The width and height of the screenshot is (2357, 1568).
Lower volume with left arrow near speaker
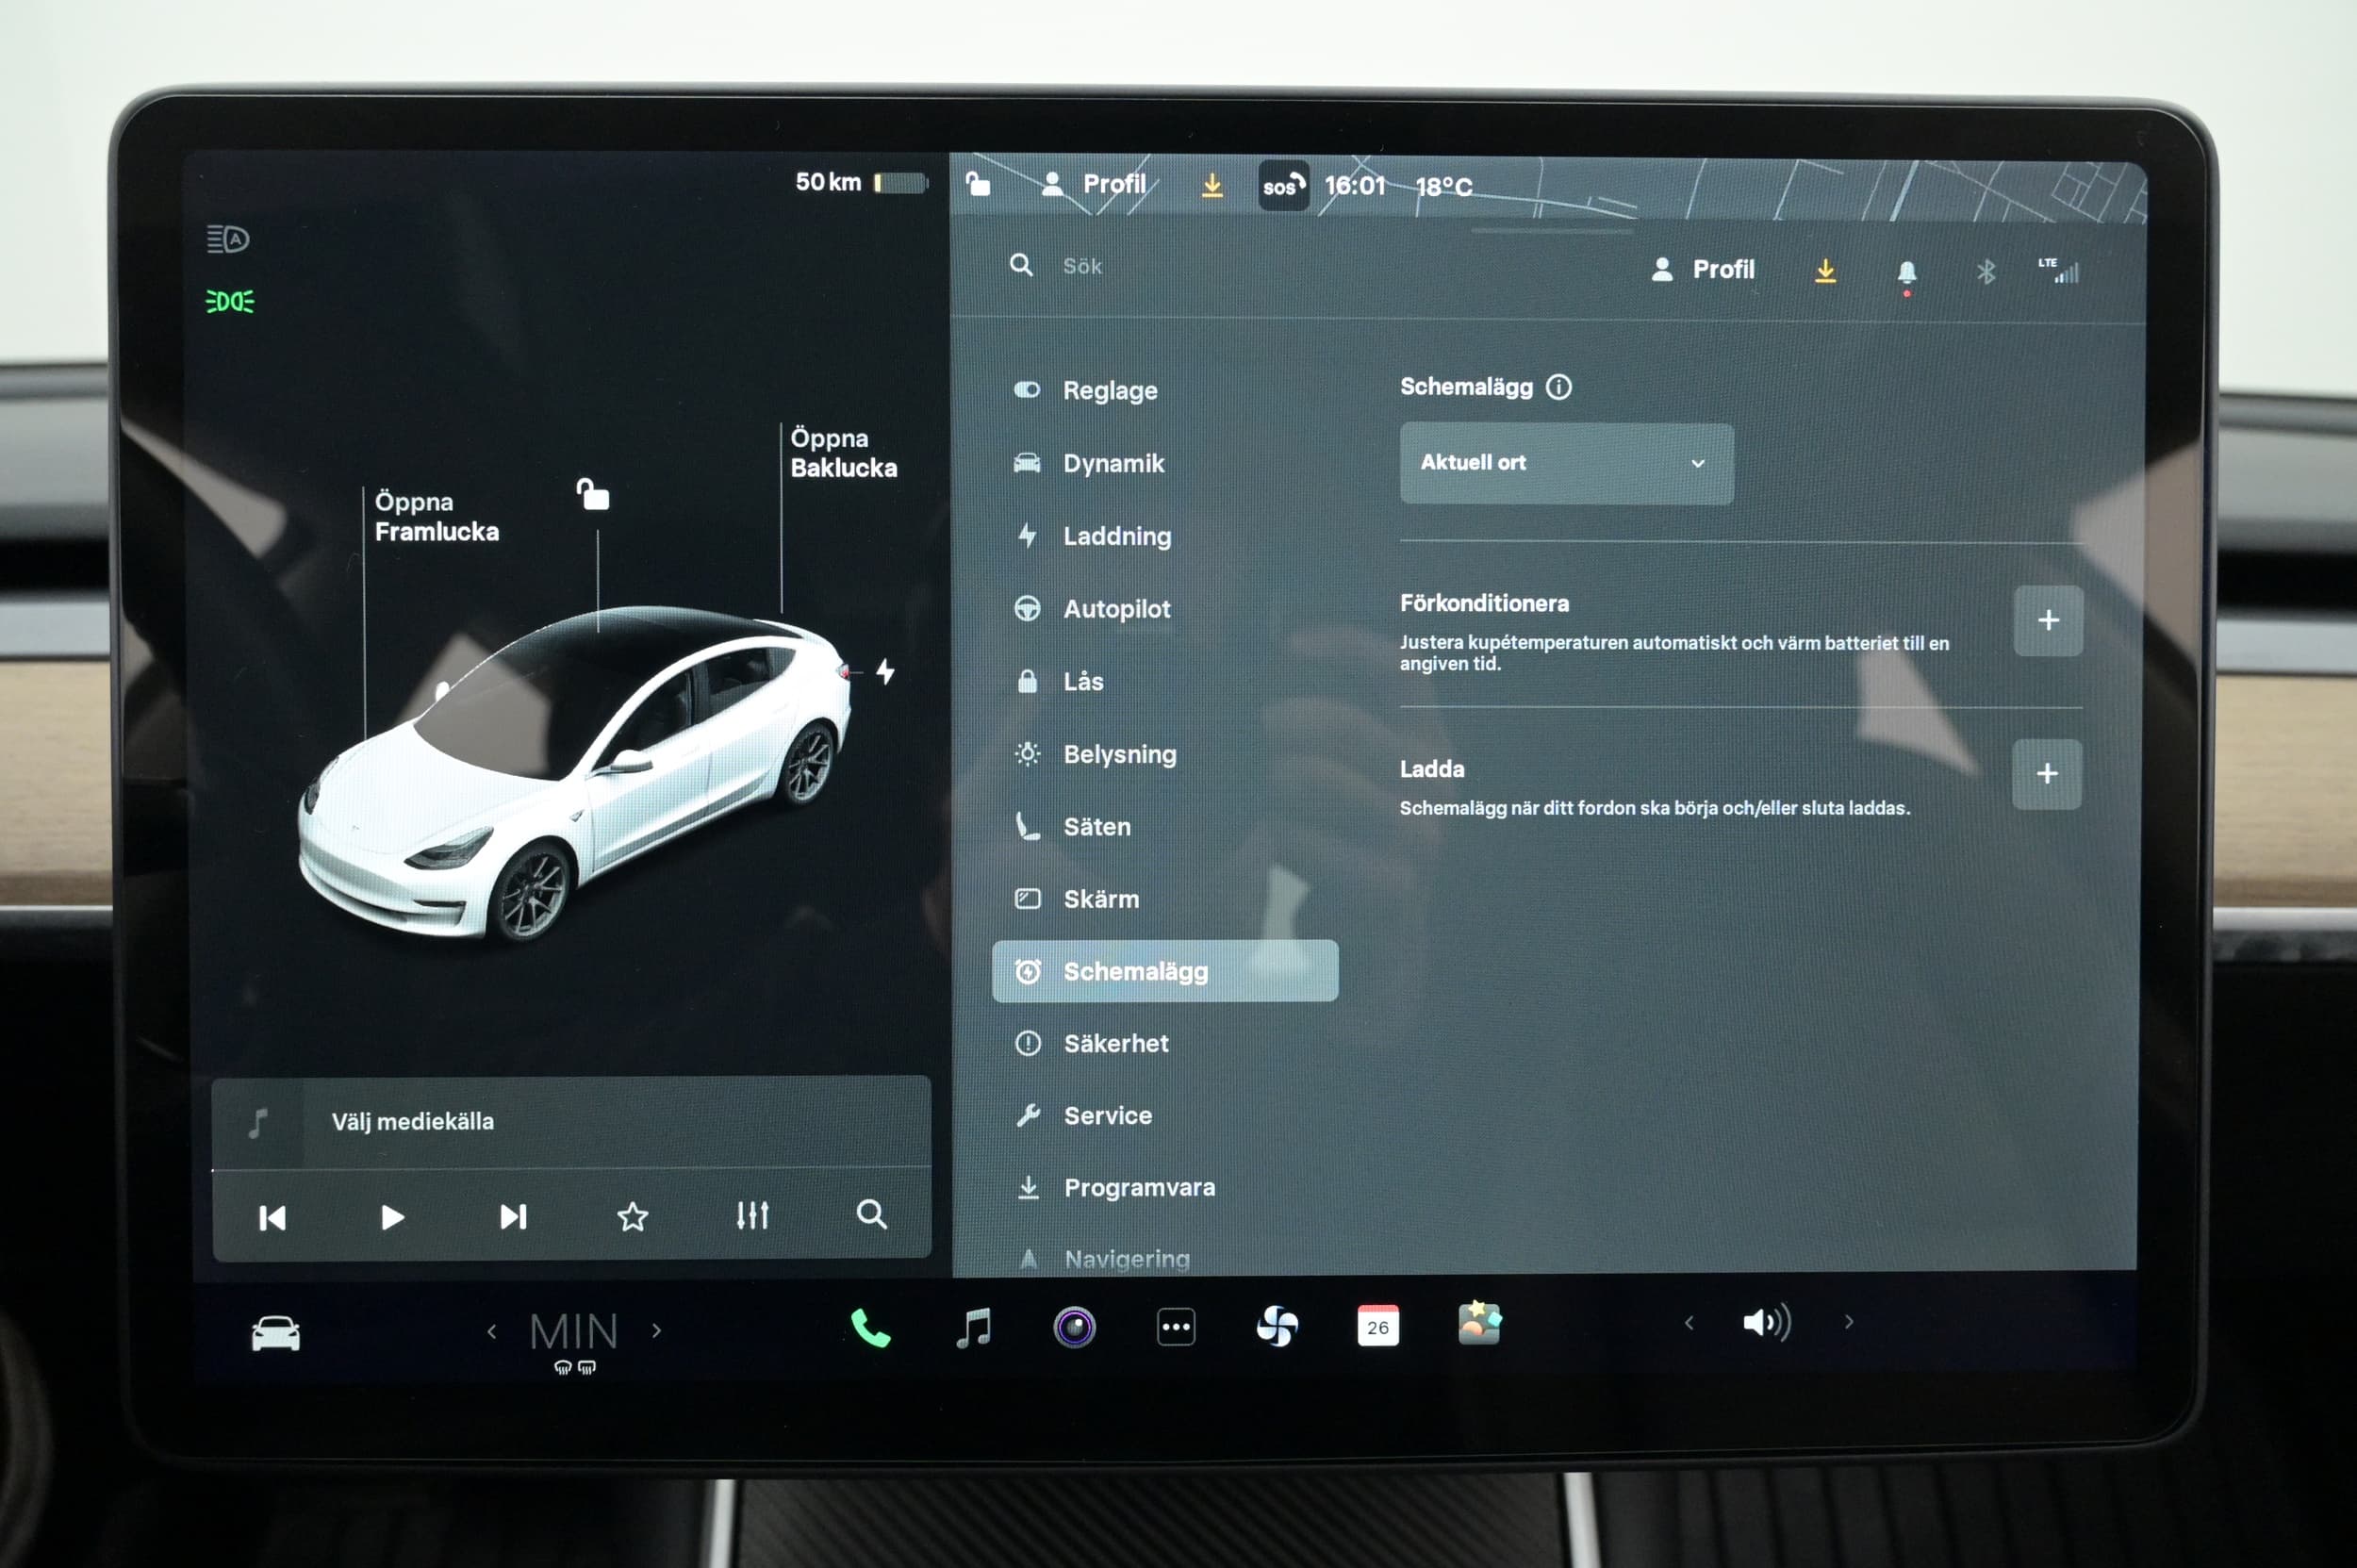point(1689,1323)
